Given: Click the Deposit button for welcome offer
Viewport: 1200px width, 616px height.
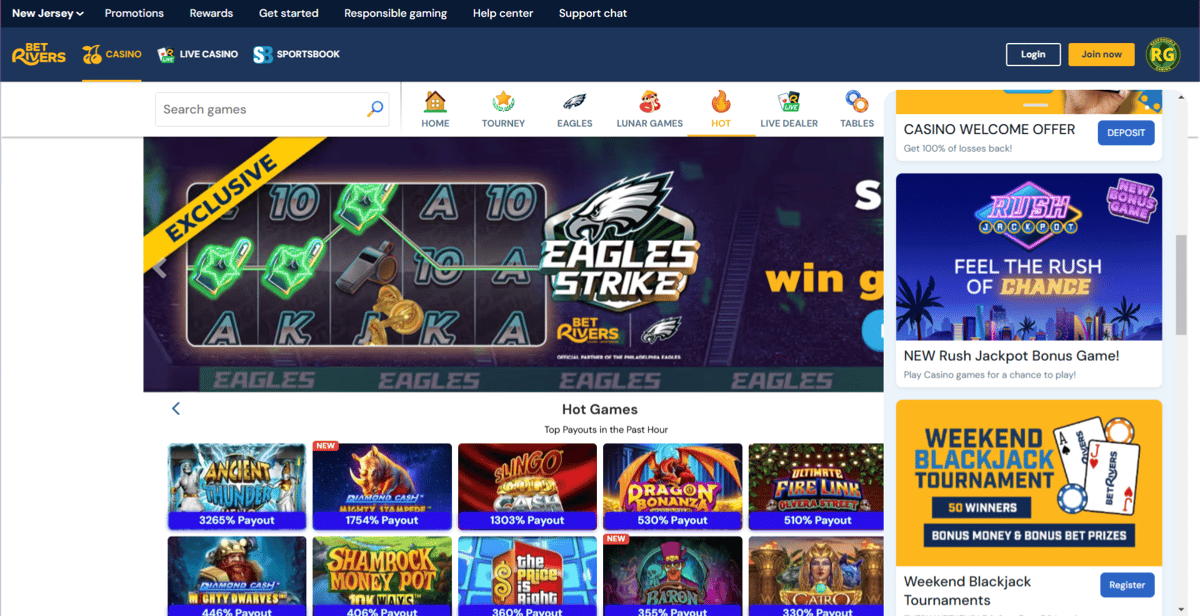Looking at the screenshot, I should coord(1126,133).
